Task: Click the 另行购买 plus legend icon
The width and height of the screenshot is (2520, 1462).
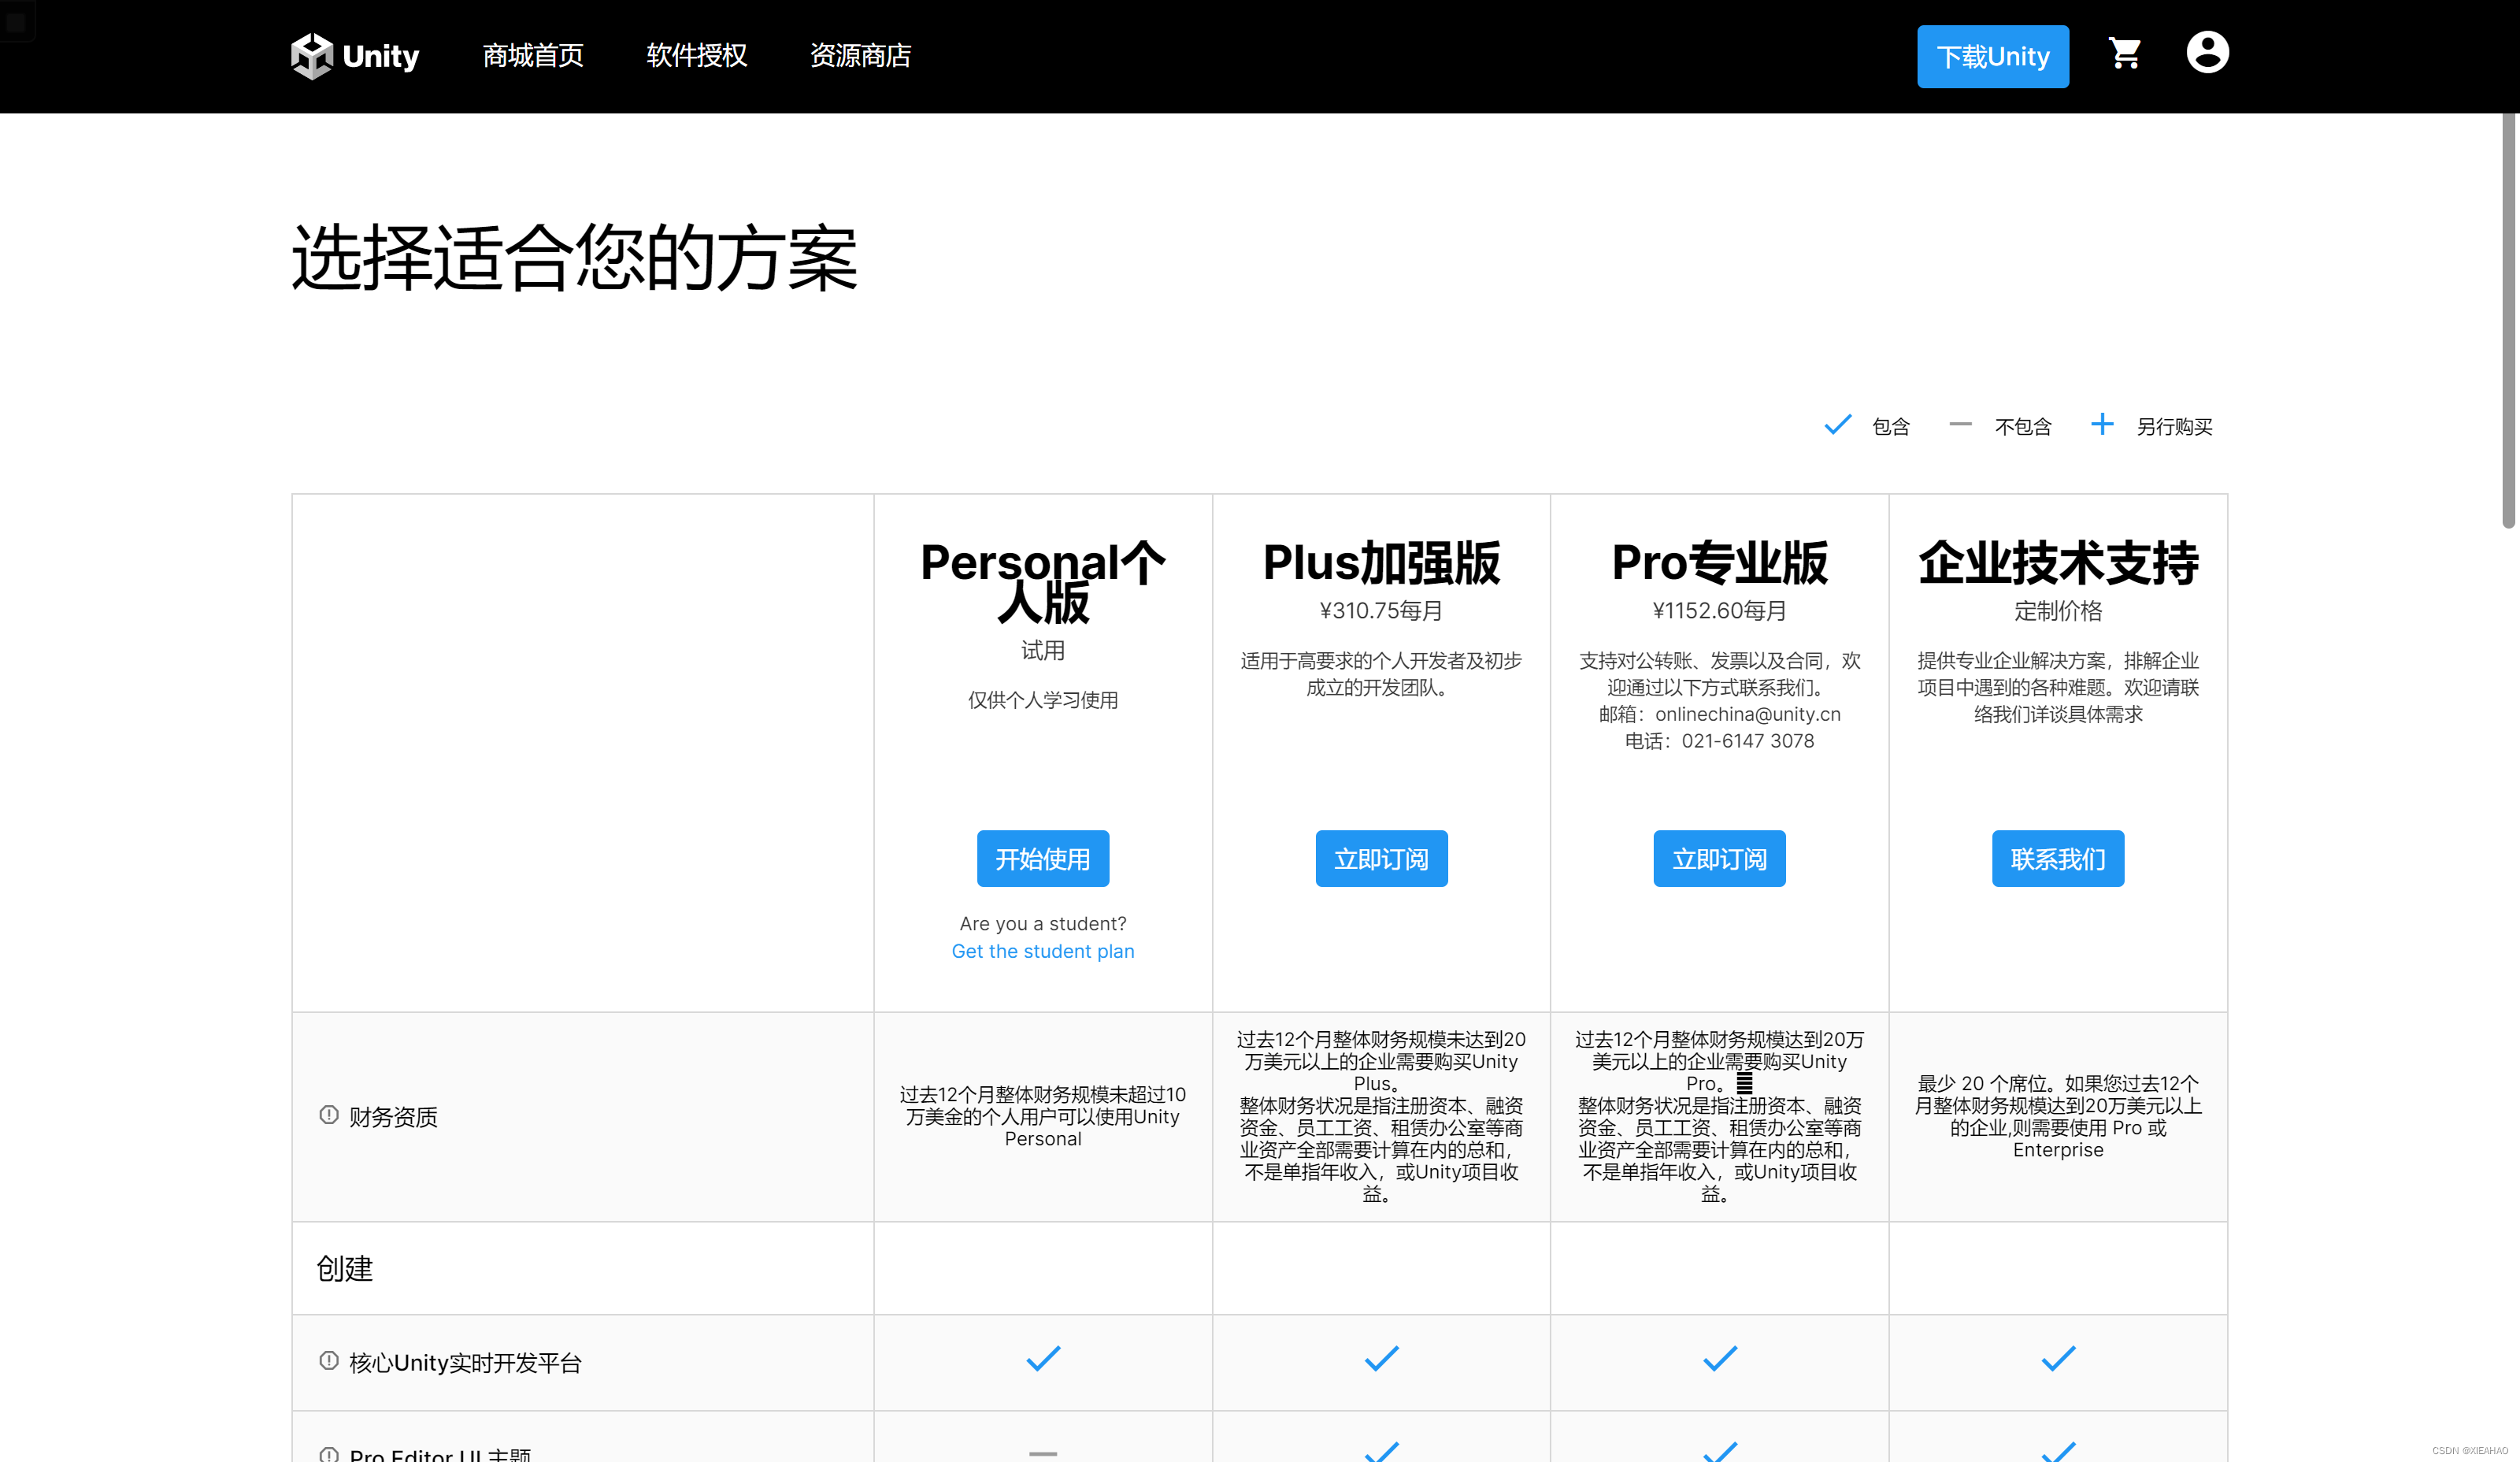Action: (x=2101, y=425)
